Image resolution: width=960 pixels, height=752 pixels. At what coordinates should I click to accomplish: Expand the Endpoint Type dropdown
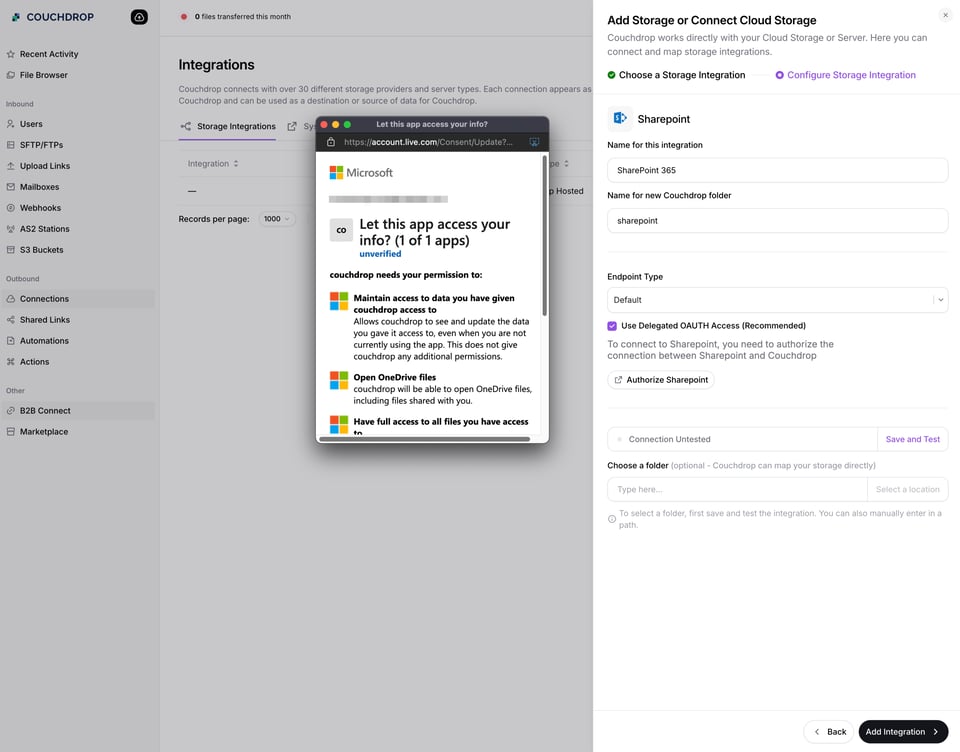(x=778, y=300)
